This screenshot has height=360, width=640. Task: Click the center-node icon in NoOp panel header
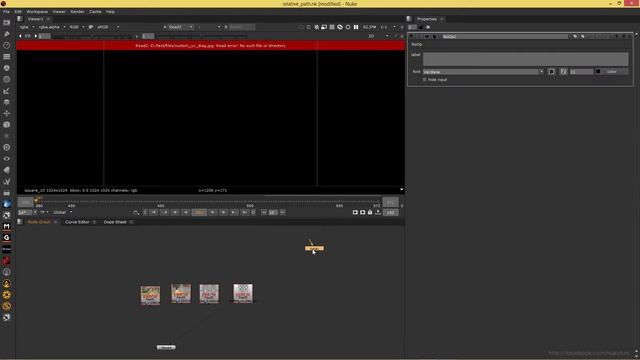pyautogui.click(x=427, y=37)
